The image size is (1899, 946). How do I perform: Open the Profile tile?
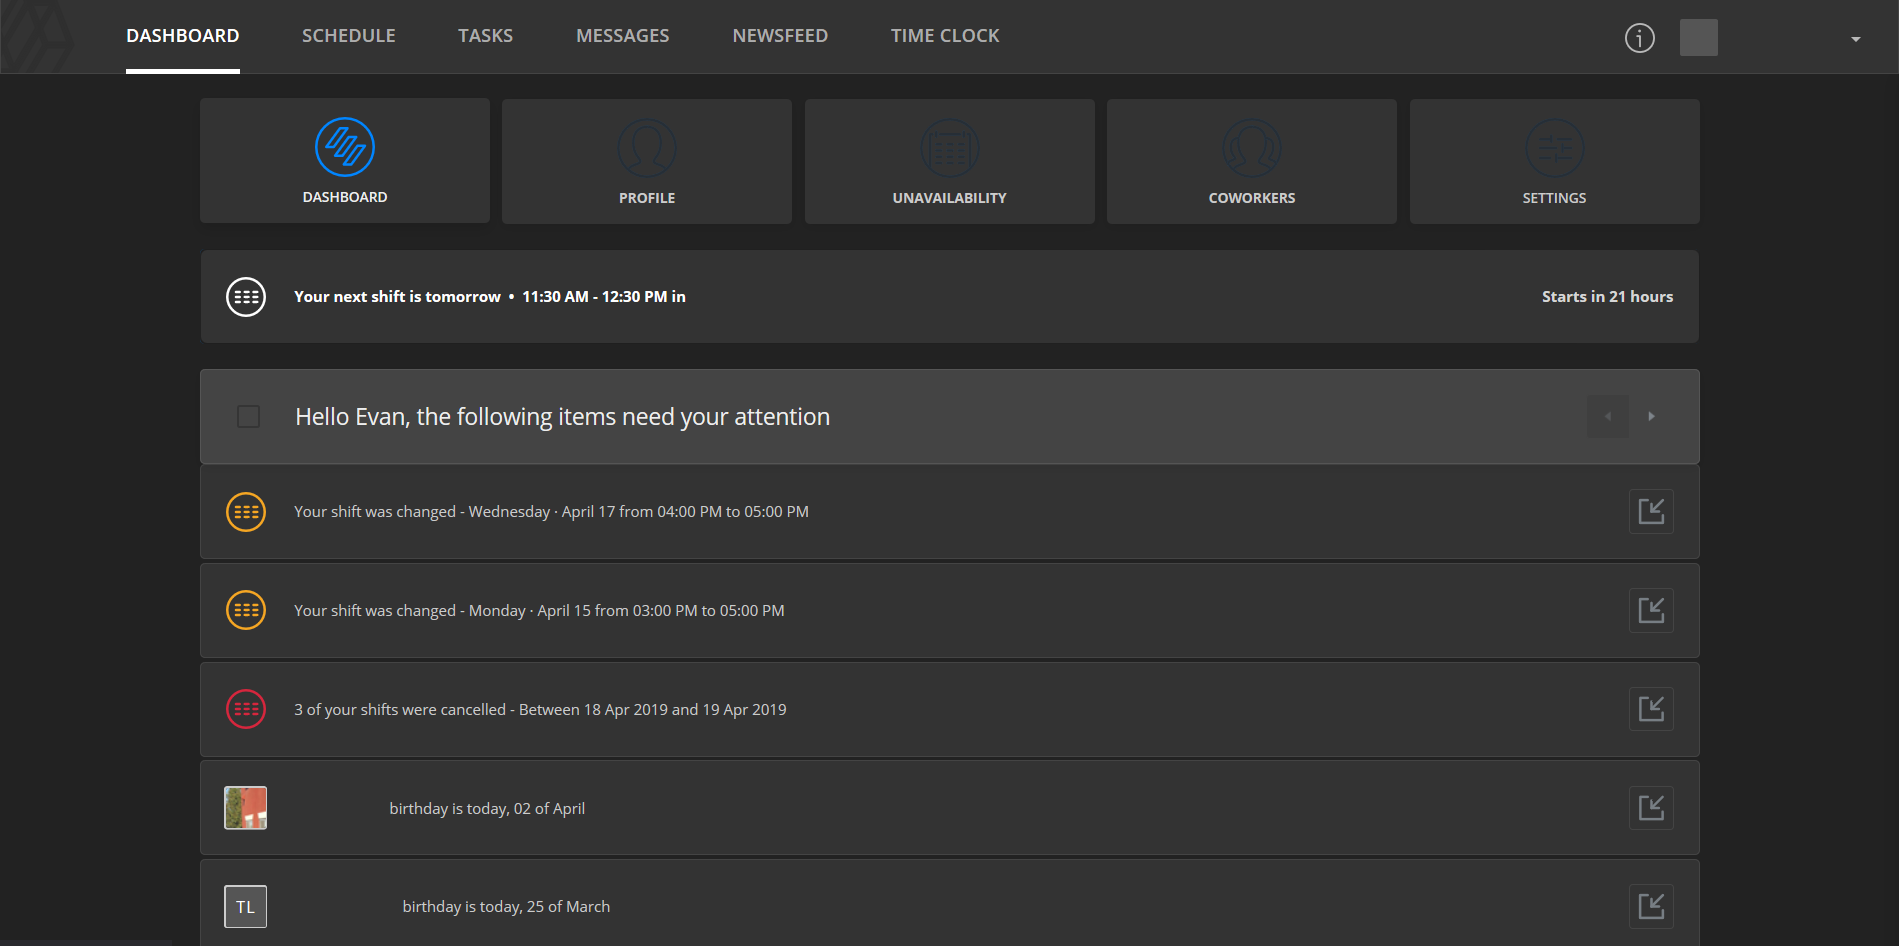click(647, 161)
